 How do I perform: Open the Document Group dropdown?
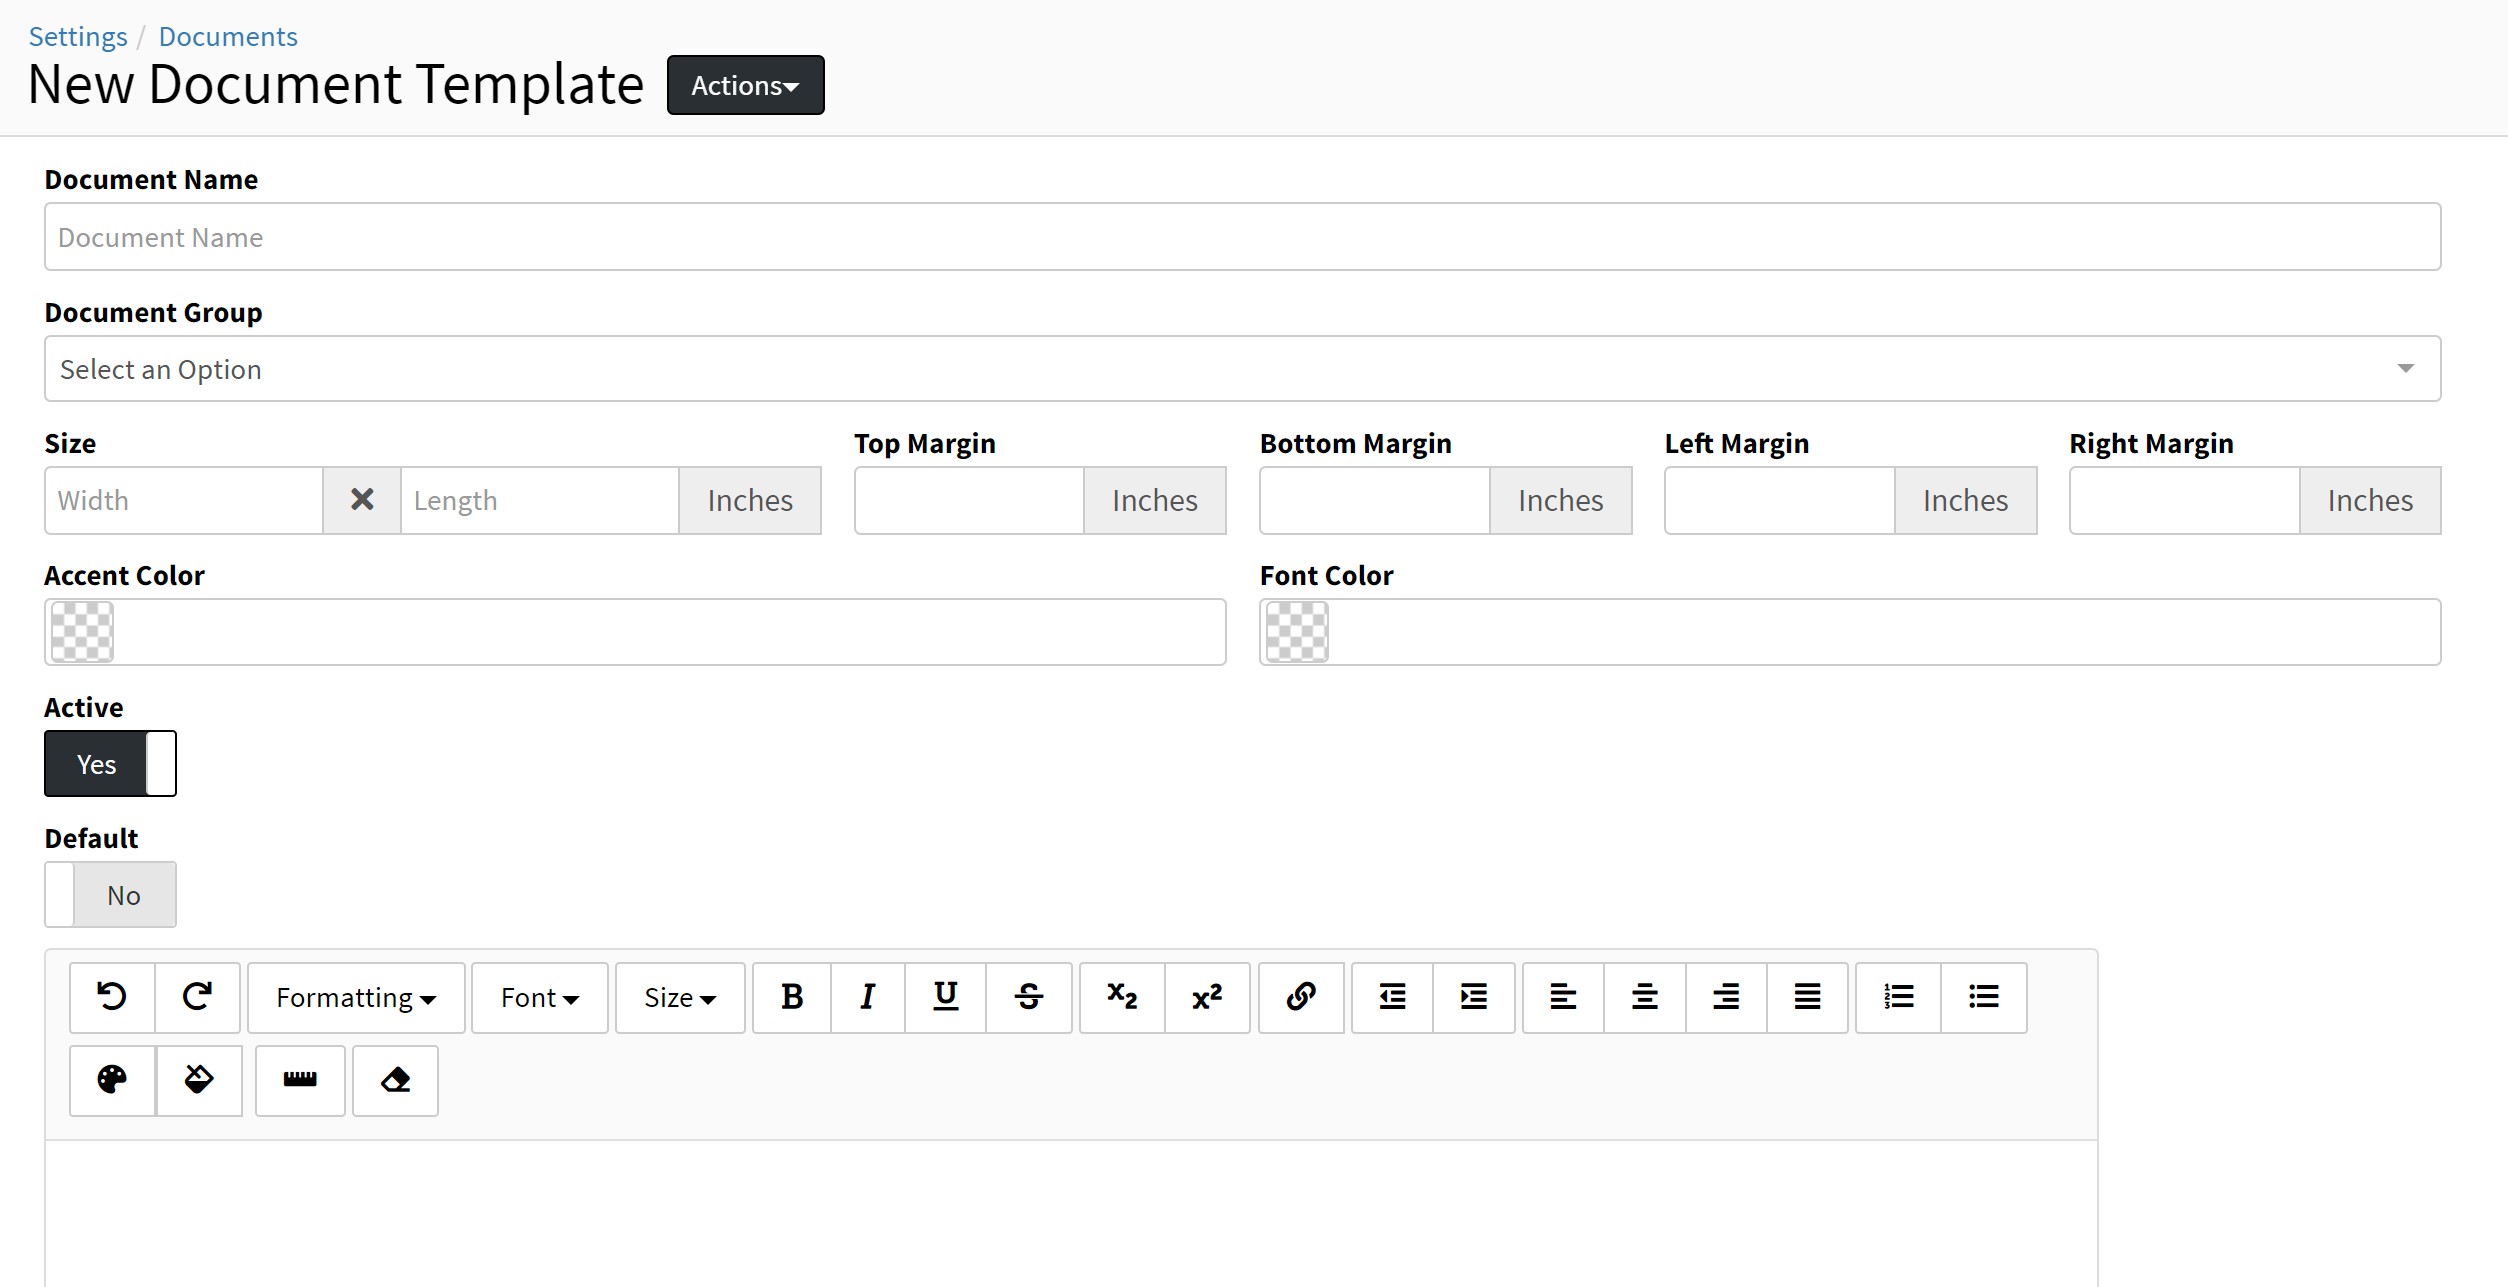pyautogui.click(x=1241, y=369)
